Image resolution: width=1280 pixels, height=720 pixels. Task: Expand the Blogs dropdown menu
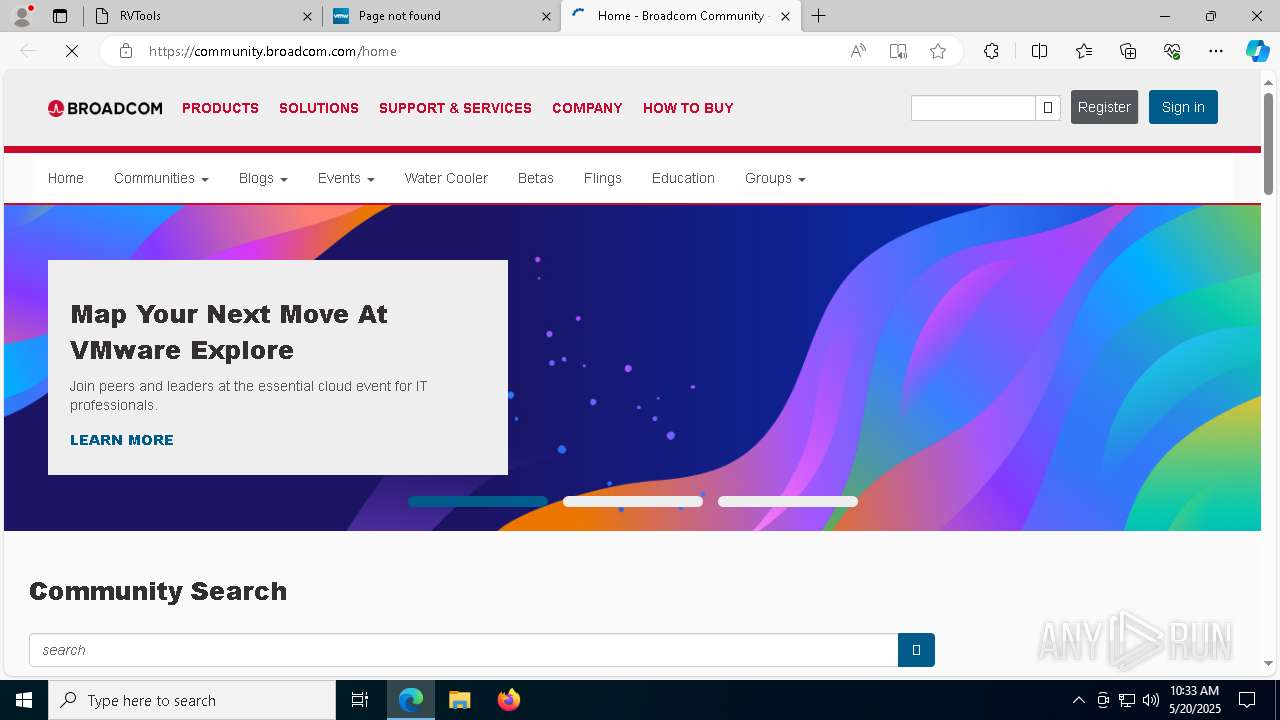point(263,178)
